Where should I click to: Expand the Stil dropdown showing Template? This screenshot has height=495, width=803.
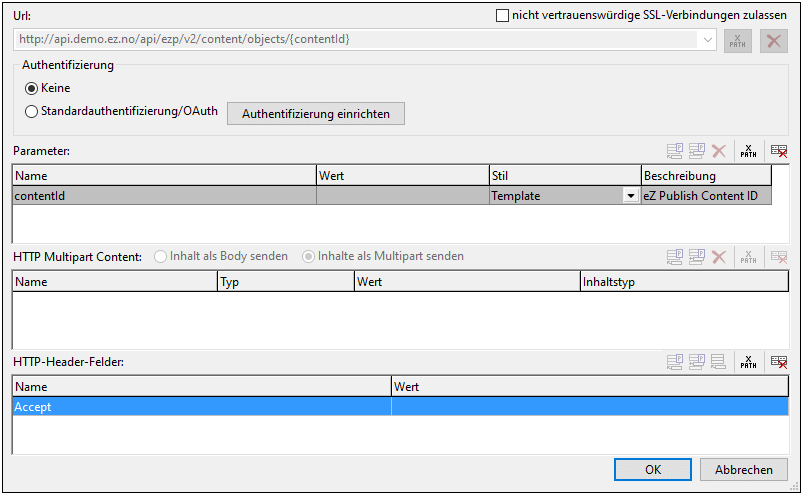(630, 196)
